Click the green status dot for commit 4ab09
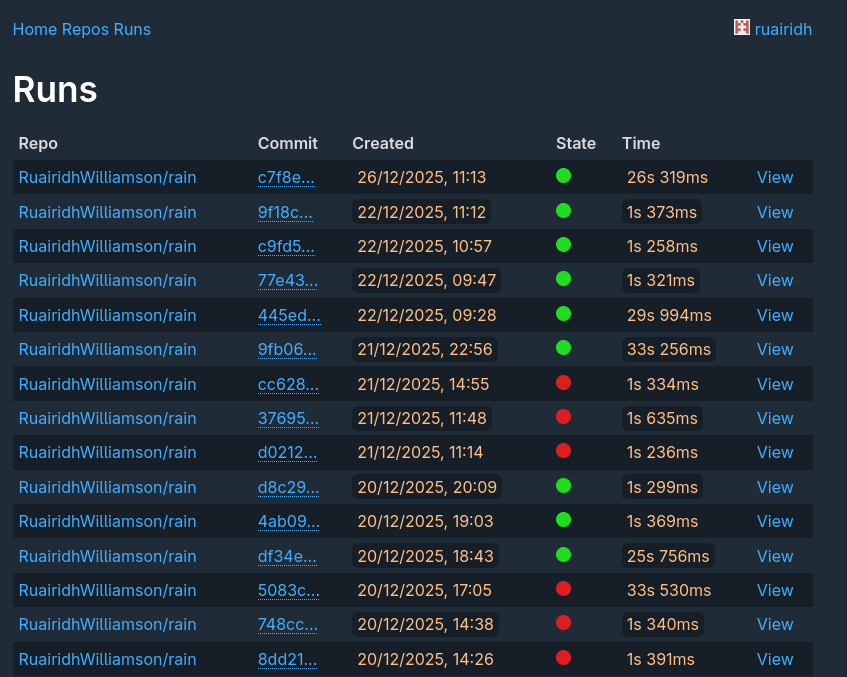This screenshot has height=677, width=847. coord(563,519)
